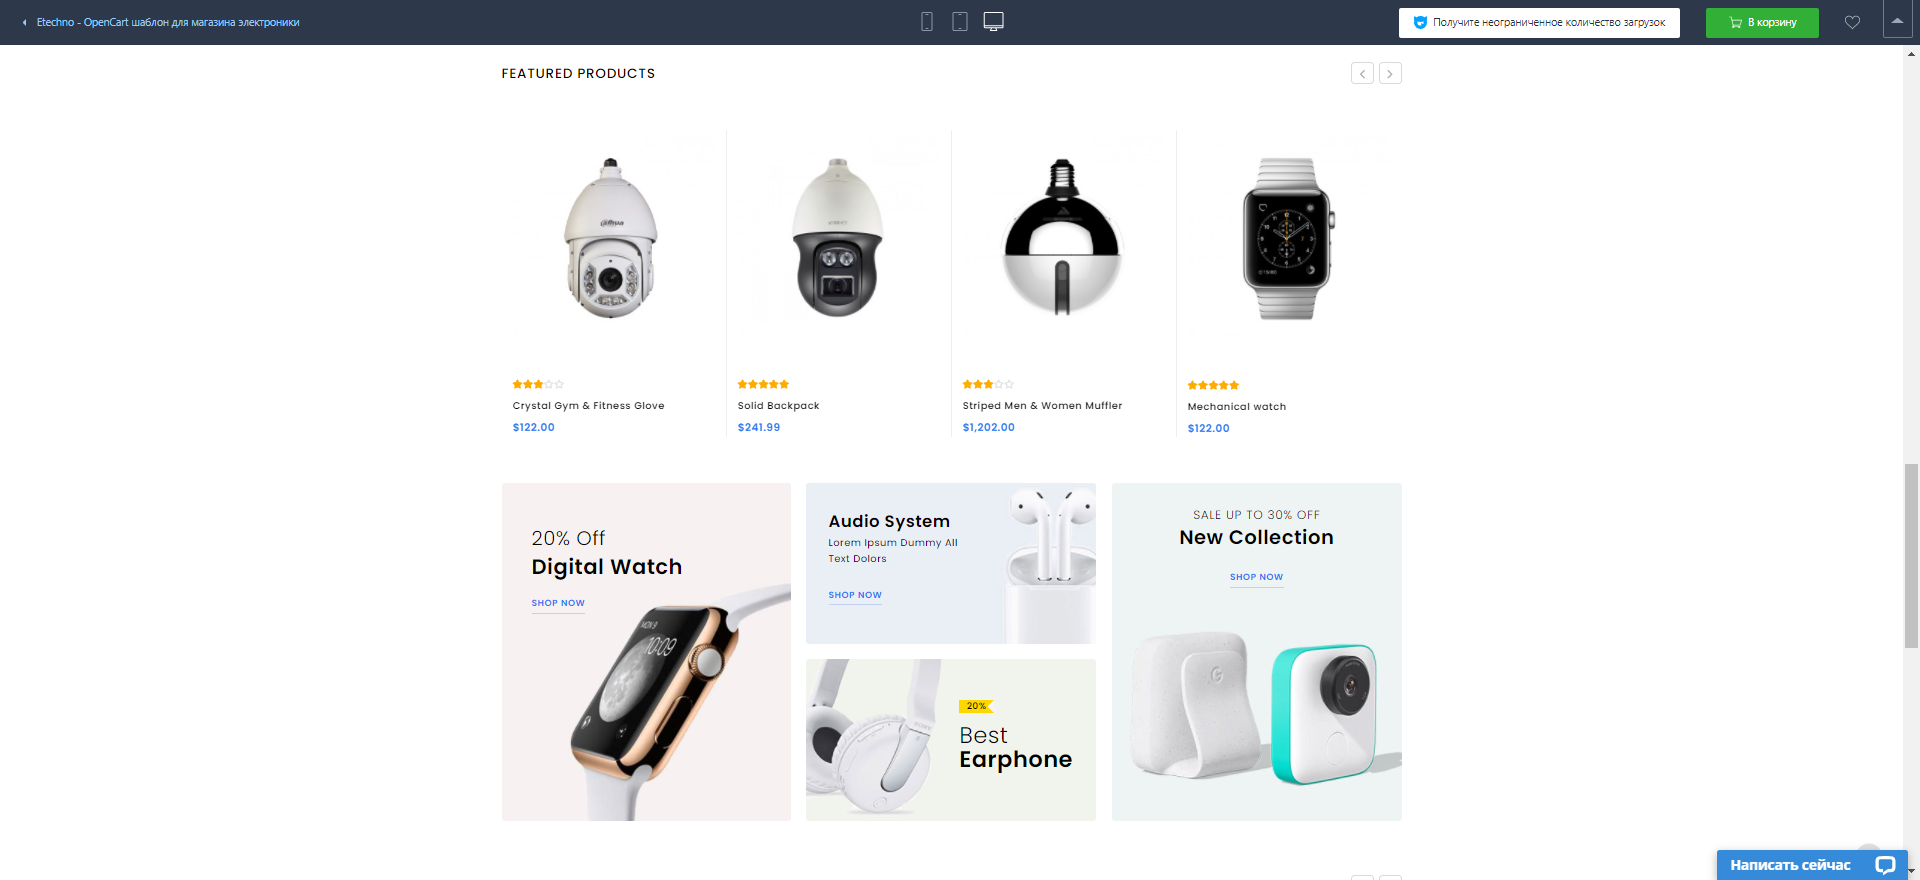This screenshot has width=1920, height=880.
Task: Open the Solid Backpack product title
Action: (x=778, y=406)
